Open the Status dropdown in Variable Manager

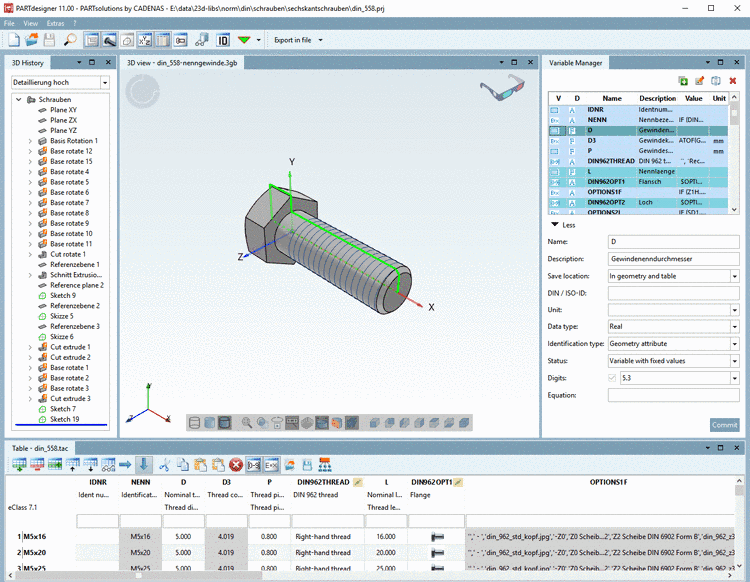(734, 361)
